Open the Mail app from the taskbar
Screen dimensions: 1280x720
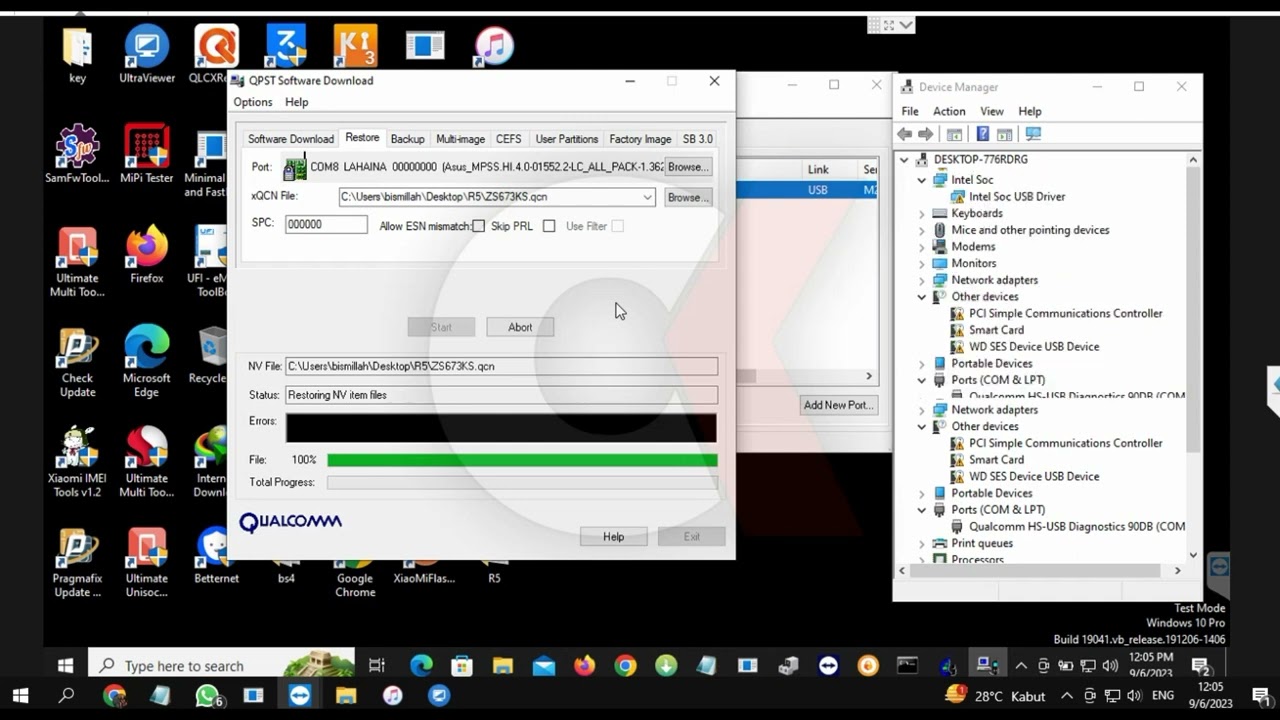[x=543, y=666]
